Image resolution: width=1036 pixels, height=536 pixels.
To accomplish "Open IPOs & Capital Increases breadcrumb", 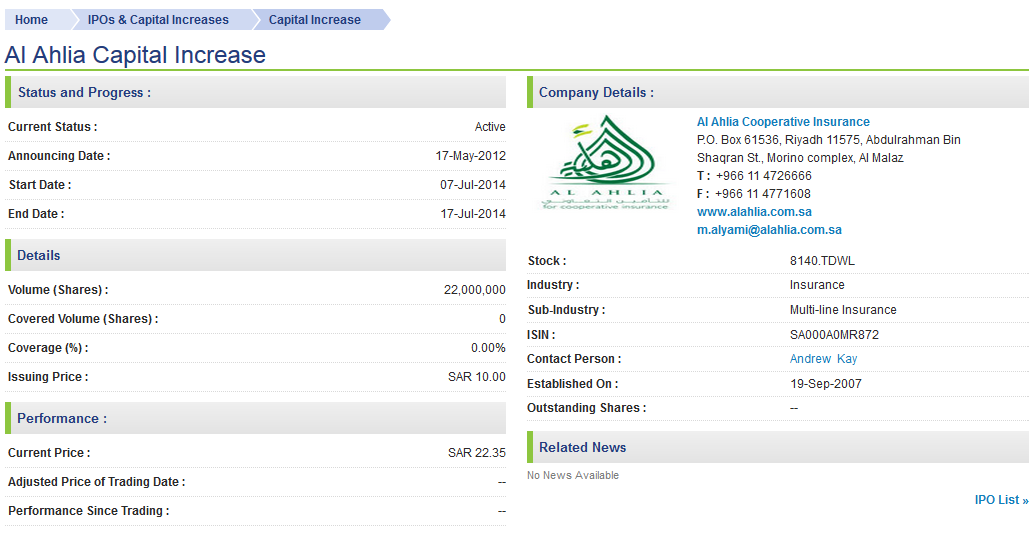I will (x=159, y=20).
